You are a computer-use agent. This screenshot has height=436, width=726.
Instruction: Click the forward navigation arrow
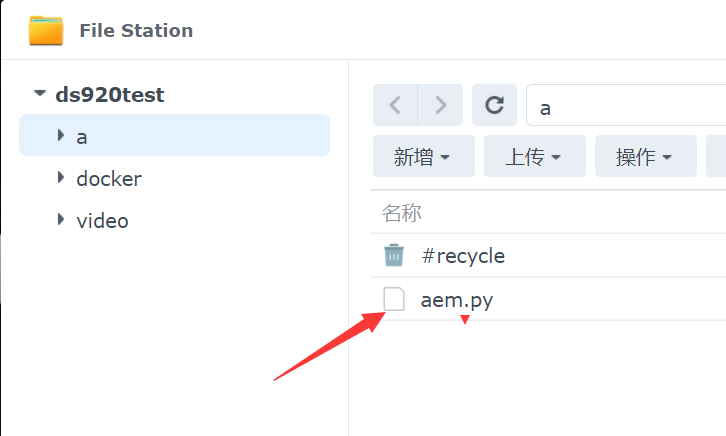[438, 105]
